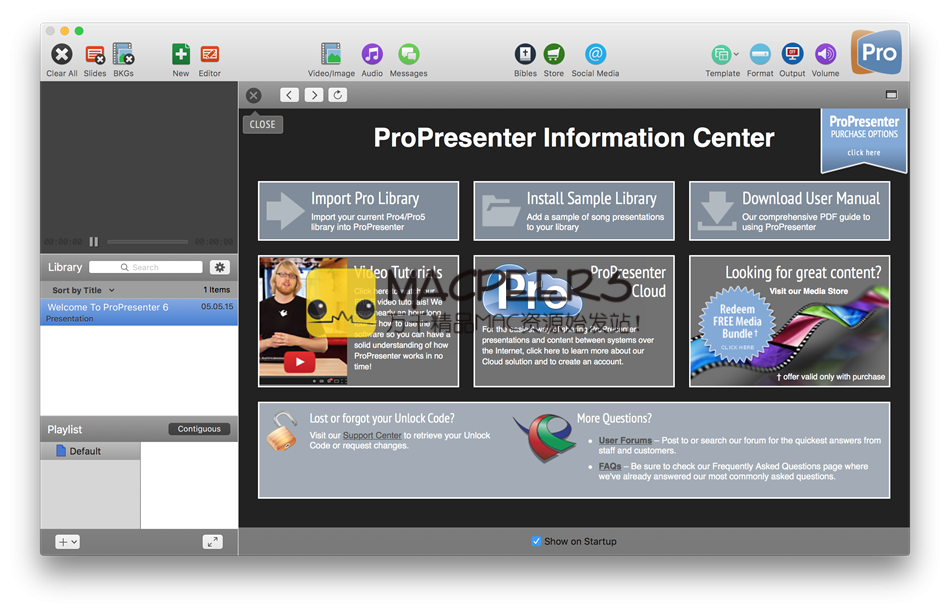Toggle the Output display
The height and width of the screenshot is (612, 950).
click(x=792, y=55)
